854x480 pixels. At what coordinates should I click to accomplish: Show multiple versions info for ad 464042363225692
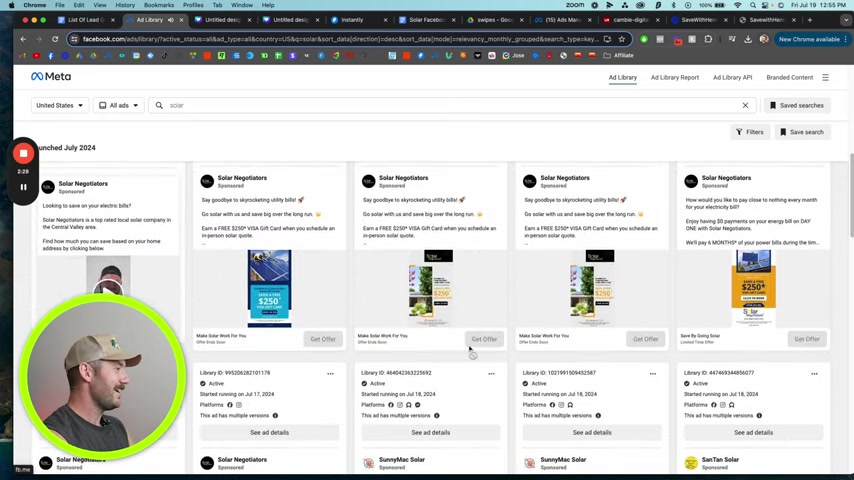click(436, 416)
